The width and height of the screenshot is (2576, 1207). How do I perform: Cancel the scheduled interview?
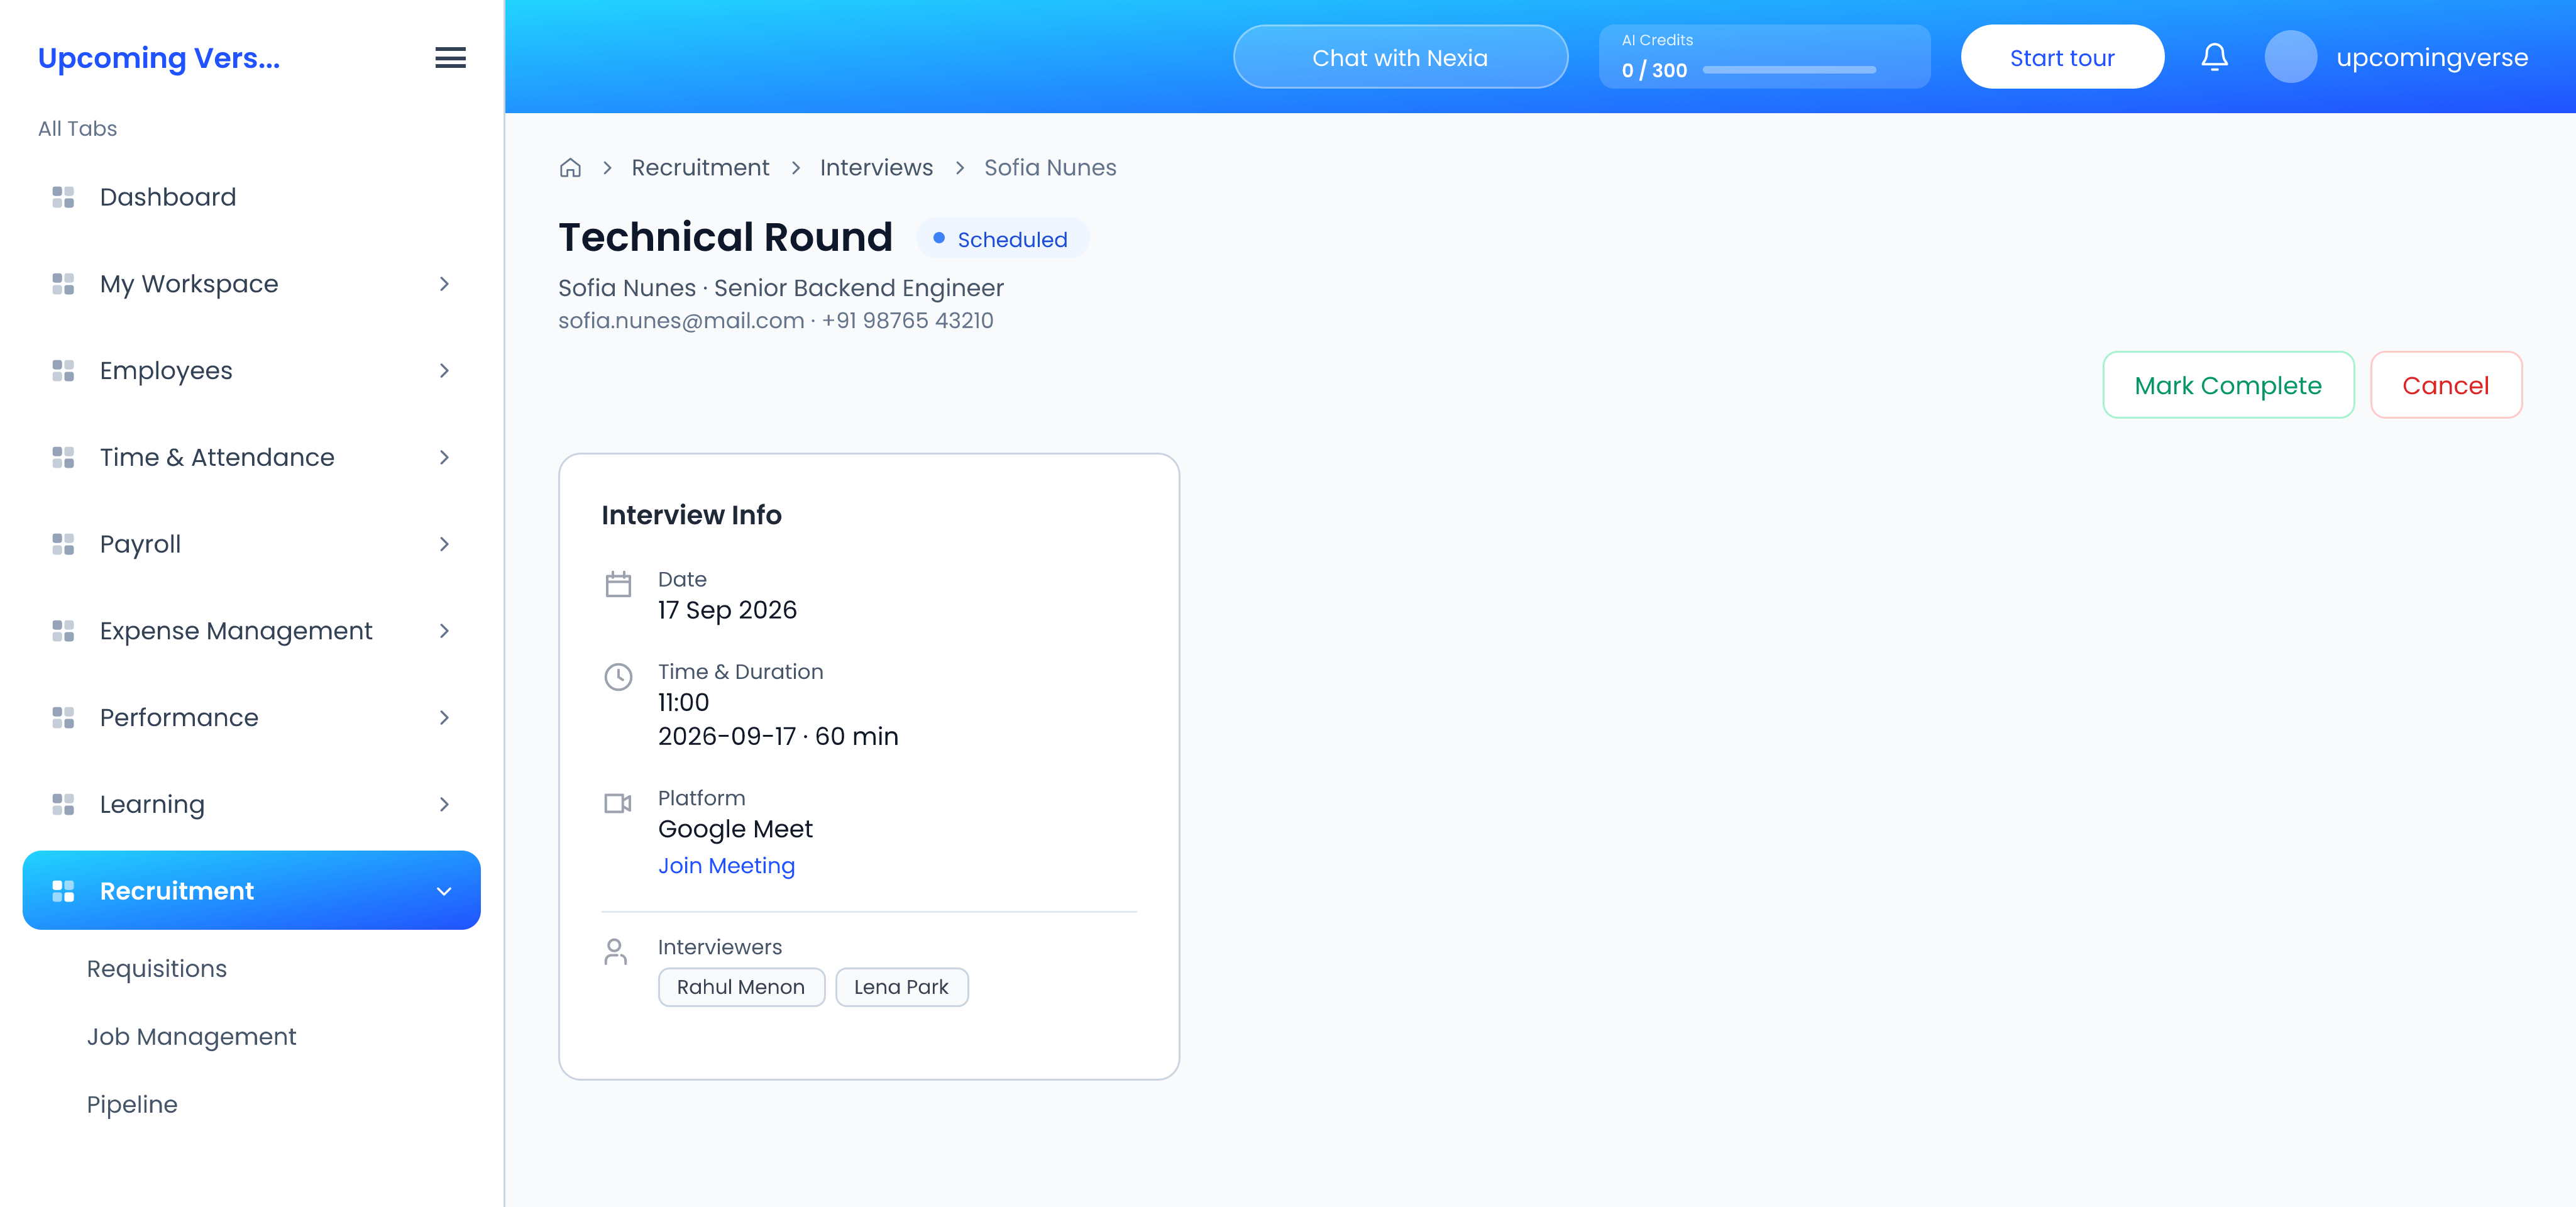[2446, 385]
